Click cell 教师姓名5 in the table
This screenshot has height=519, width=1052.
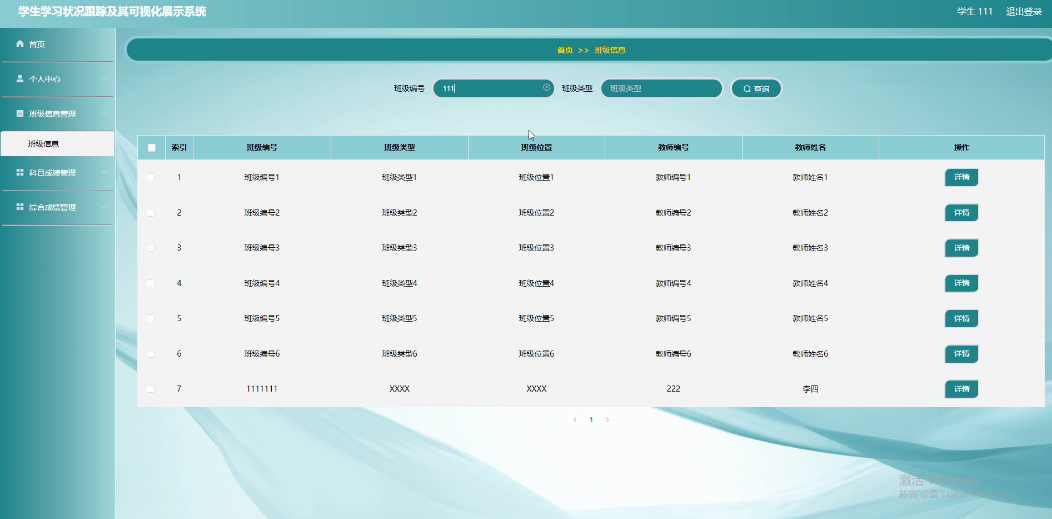(810, 318)
